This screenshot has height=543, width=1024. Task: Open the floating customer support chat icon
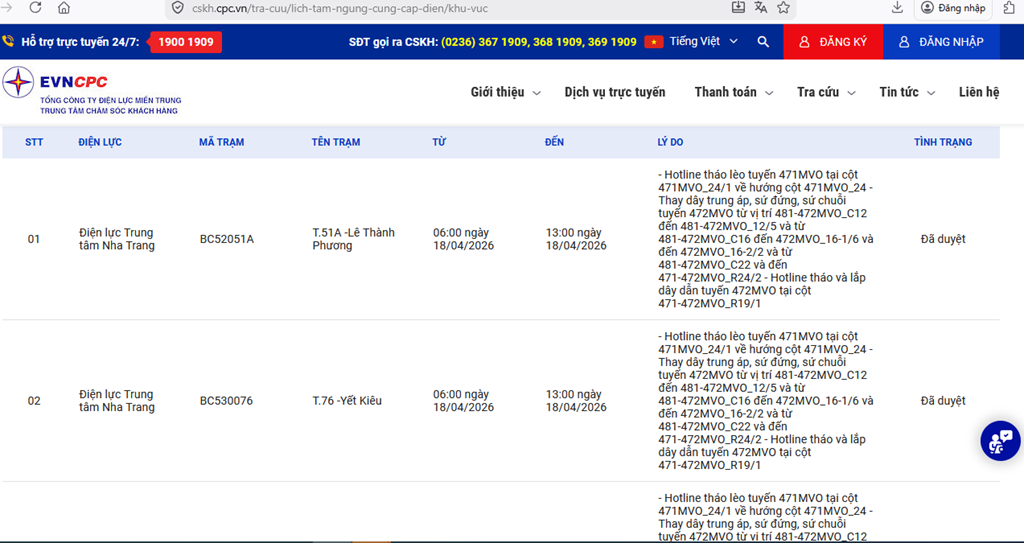point(999,440)
